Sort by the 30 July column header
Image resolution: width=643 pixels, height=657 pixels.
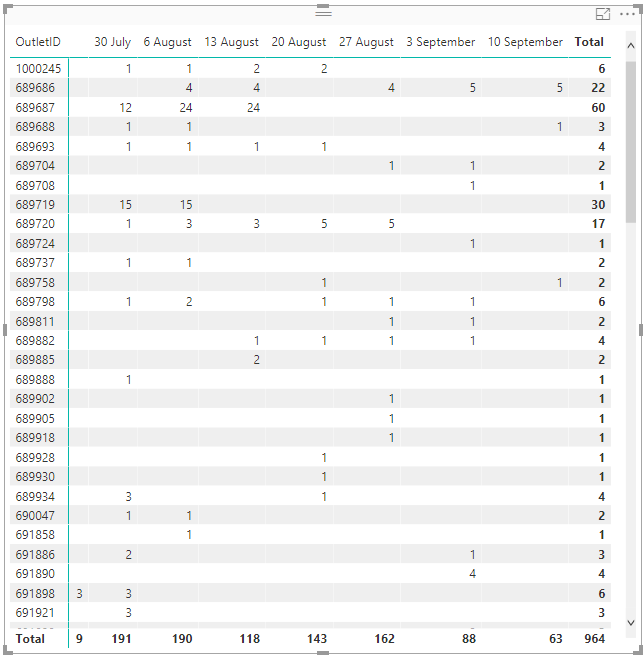[112, 42]
